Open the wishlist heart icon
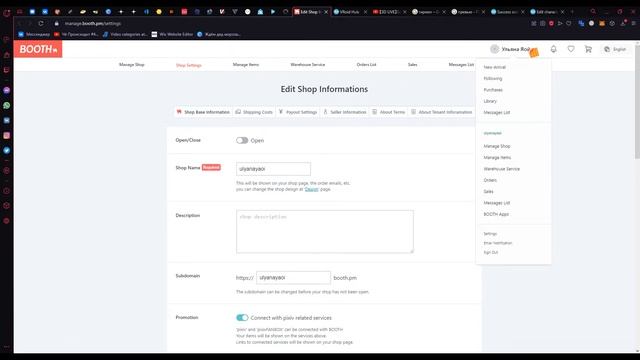Screen dimensions: 640x360 click(571, 49)
